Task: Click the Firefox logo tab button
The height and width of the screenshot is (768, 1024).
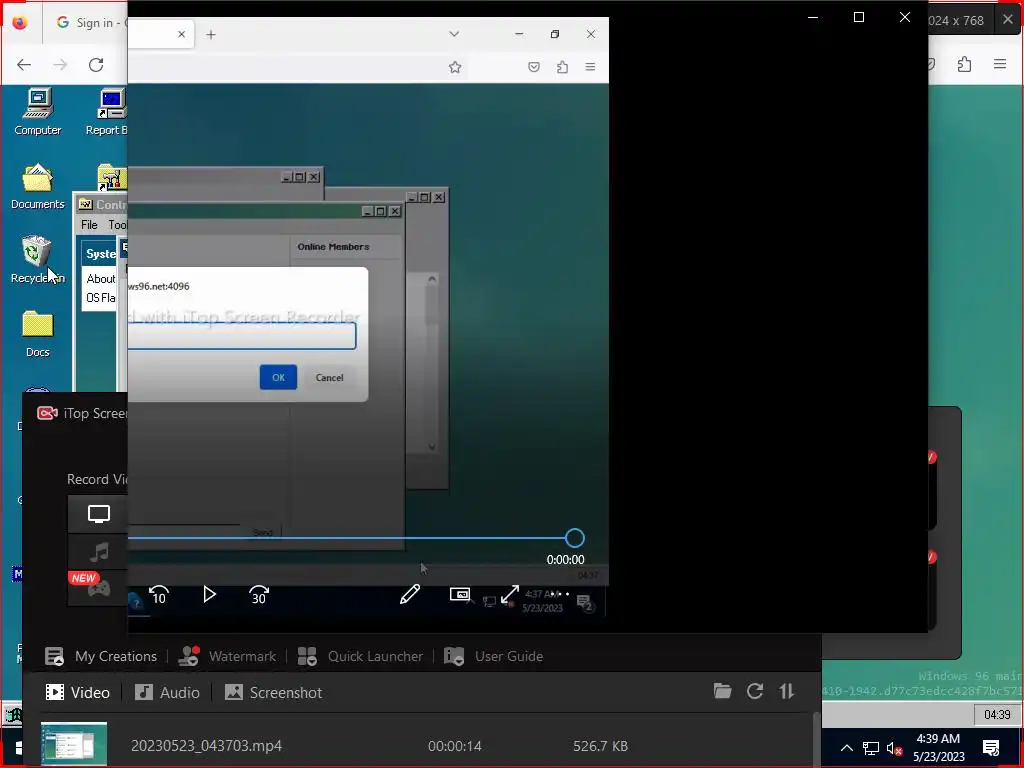Action: pos(20,23)
